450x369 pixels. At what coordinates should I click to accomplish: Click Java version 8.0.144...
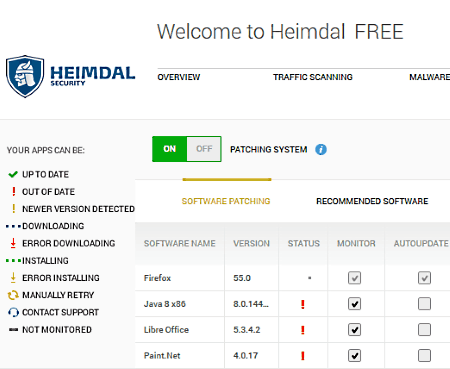tap(251, 304)
